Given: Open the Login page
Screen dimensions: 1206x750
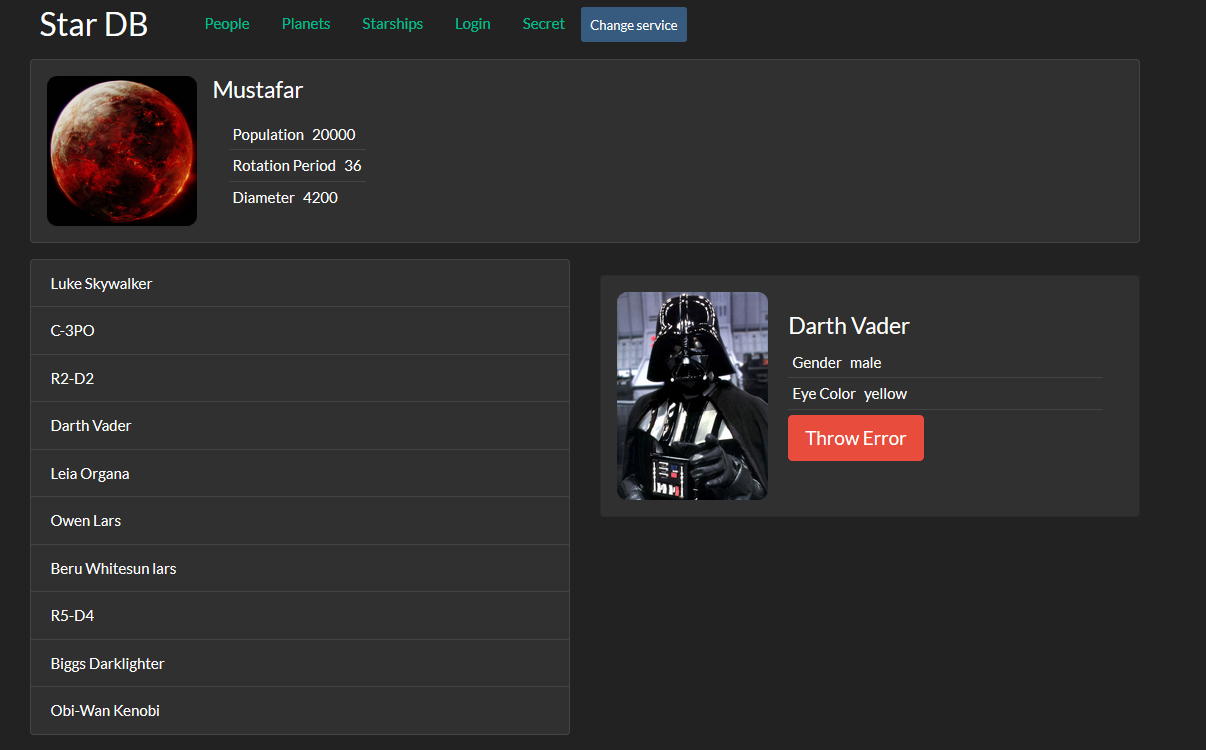Looking at the screenshot, I should 472,24.
